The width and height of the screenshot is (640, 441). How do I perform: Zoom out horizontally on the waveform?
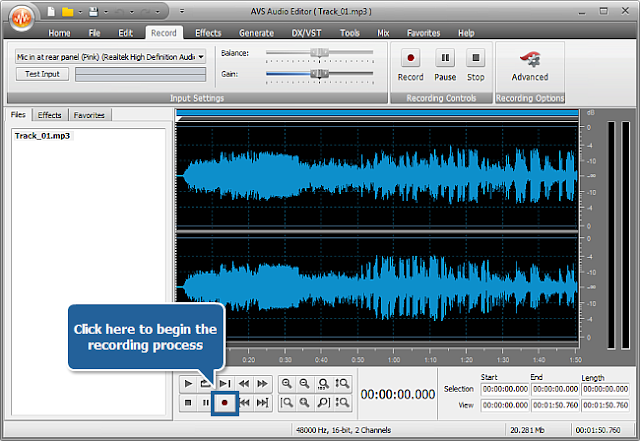(304, 384)
